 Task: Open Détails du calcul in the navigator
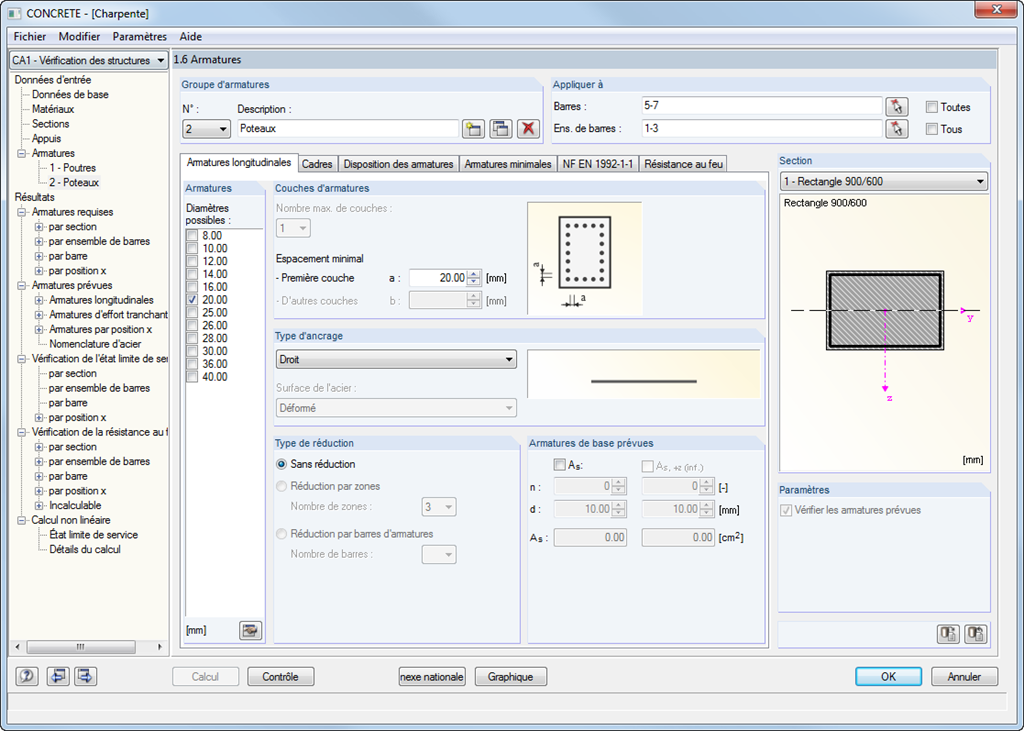85,549
